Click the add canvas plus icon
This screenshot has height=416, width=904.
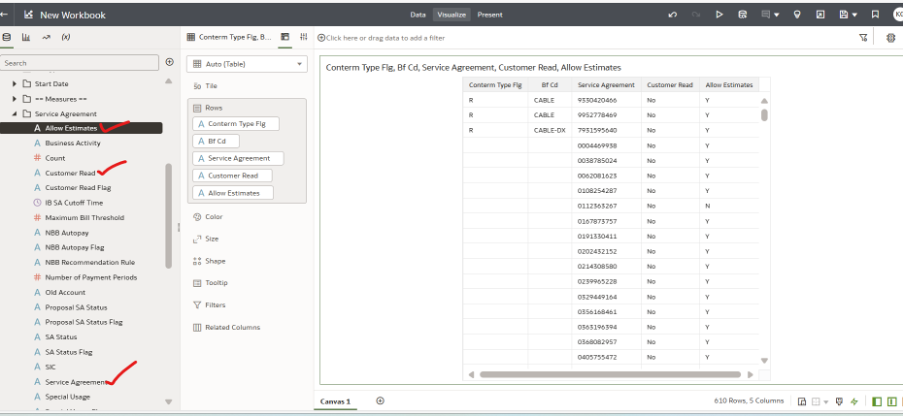[x=380, y=401]
